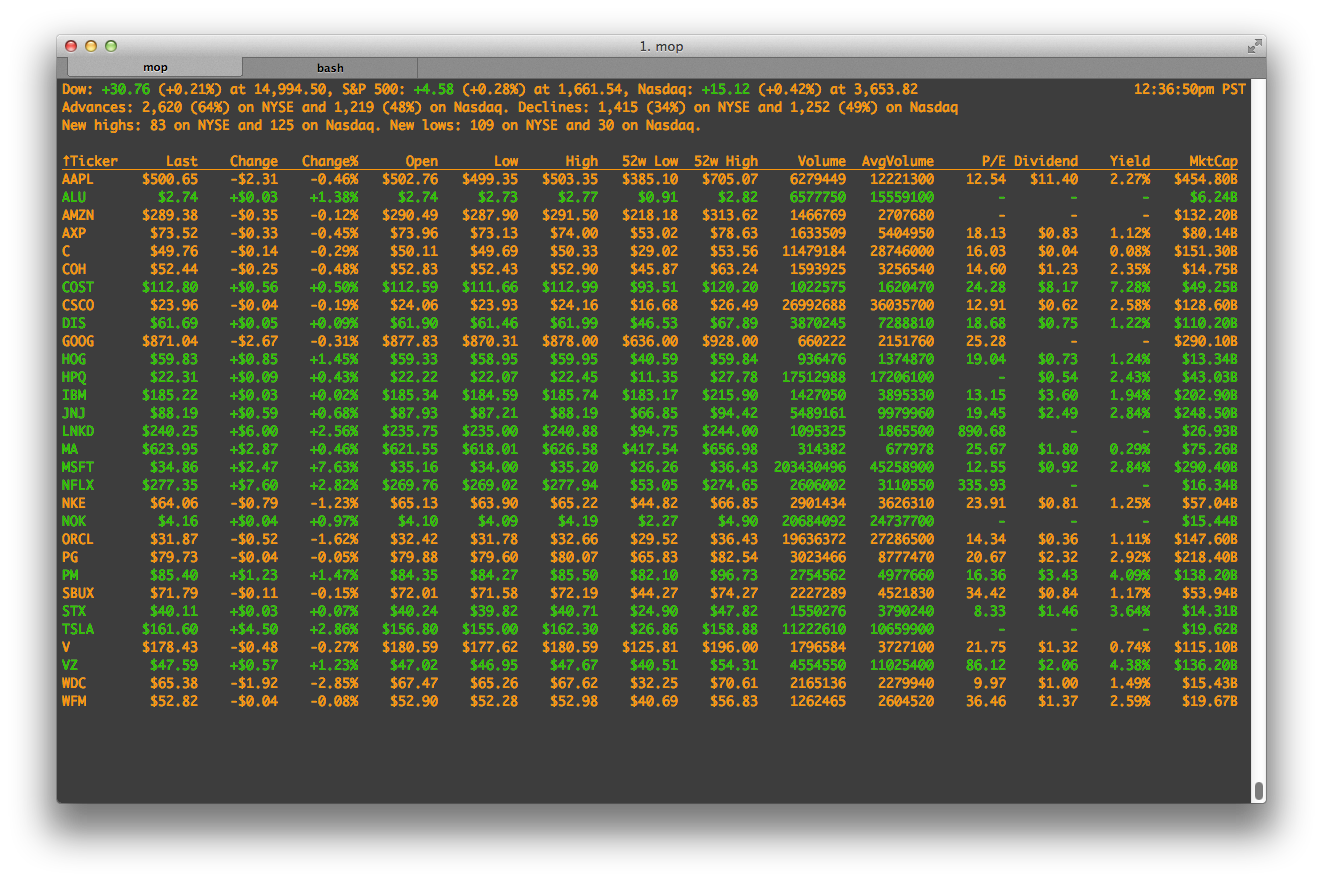
Task: Click the 52w High column header
Action: [726, 161]
